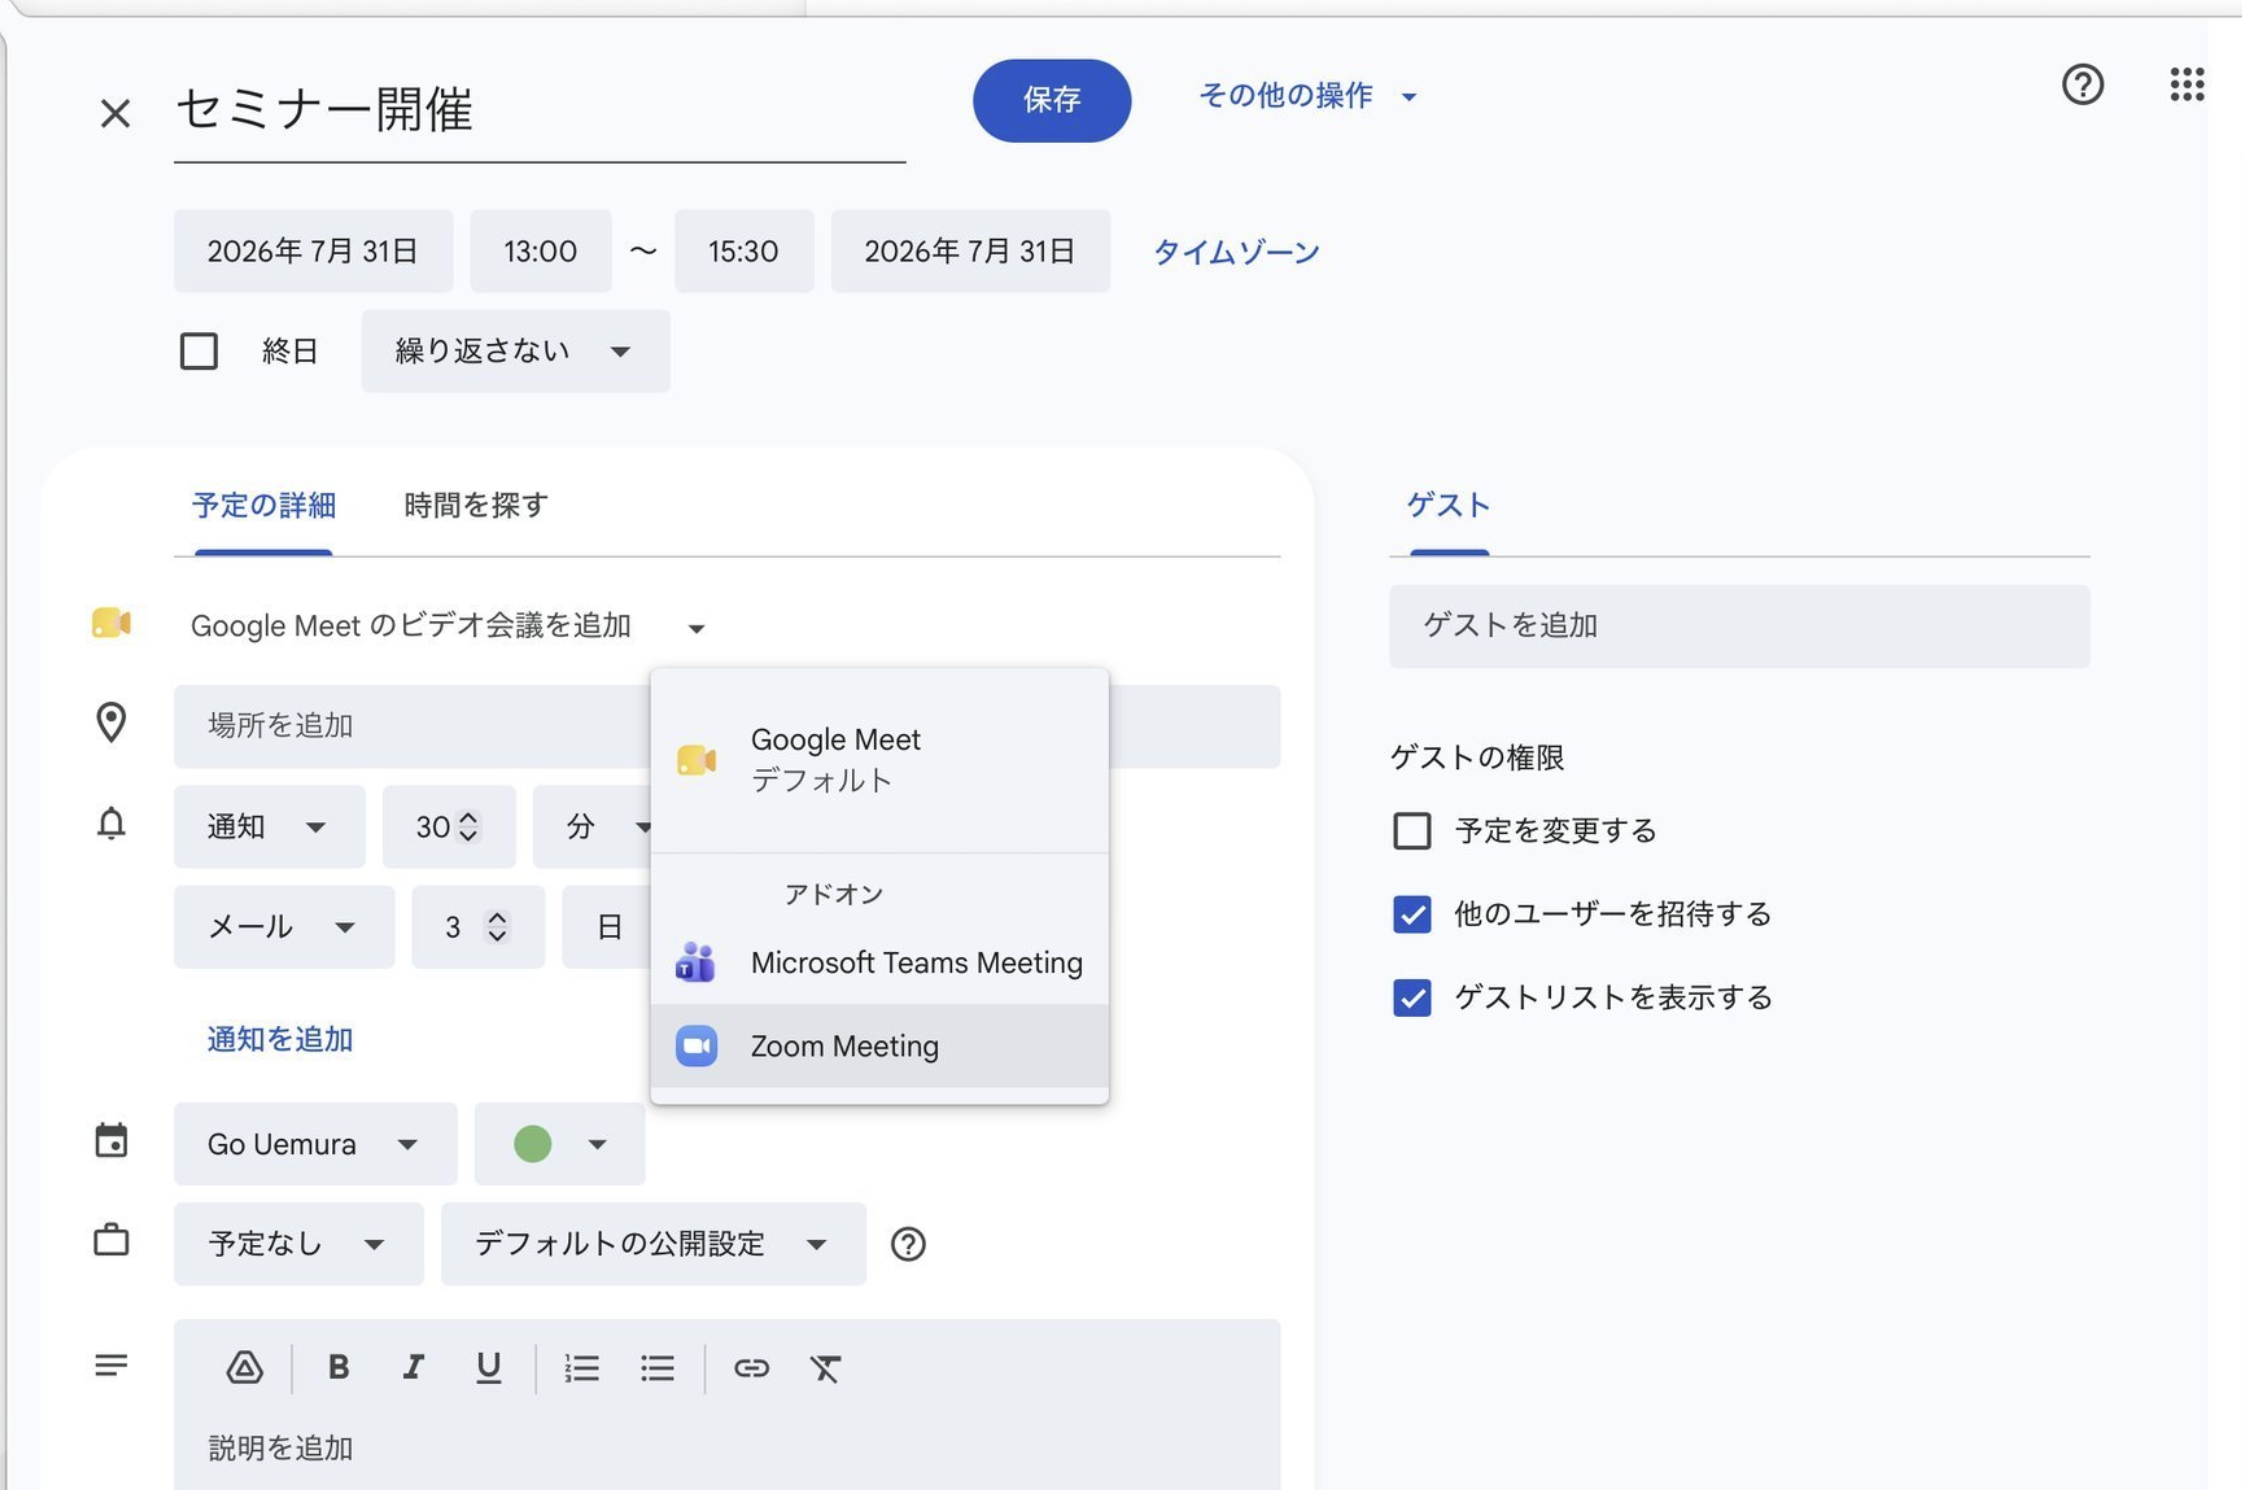
Task: Open the green event color picker
Action: click(x=560, y=1144)
